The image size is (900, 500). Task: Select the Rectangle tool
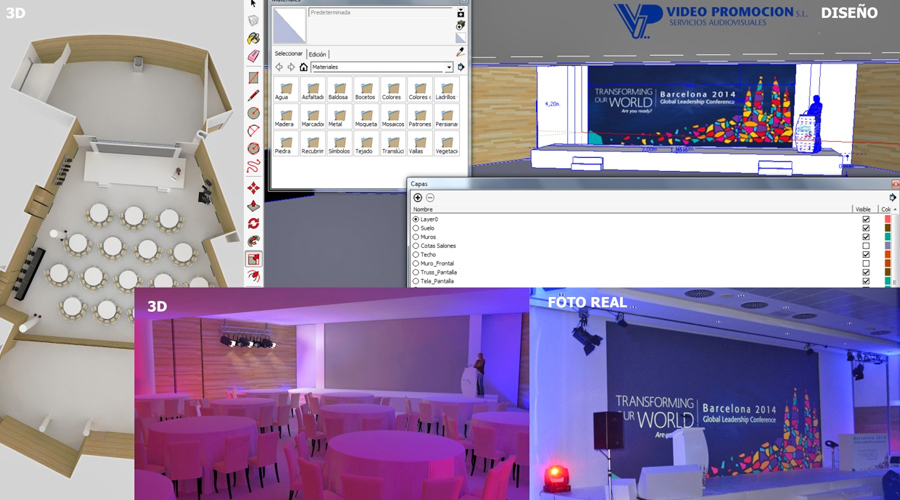[x=253, y=77]
